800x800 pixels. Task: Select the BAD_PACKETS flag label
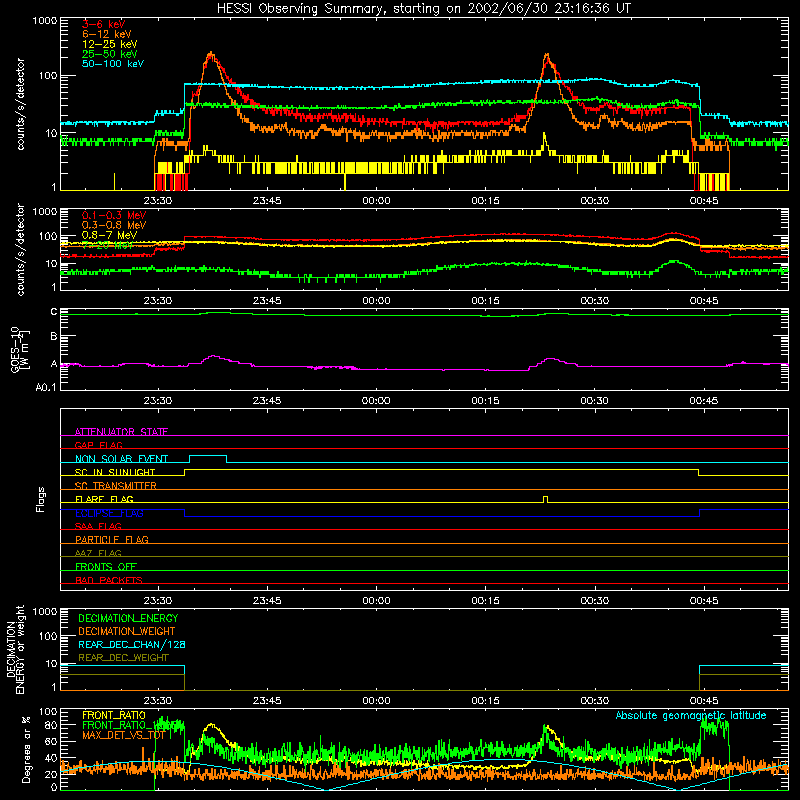click(x=109, y=580)
